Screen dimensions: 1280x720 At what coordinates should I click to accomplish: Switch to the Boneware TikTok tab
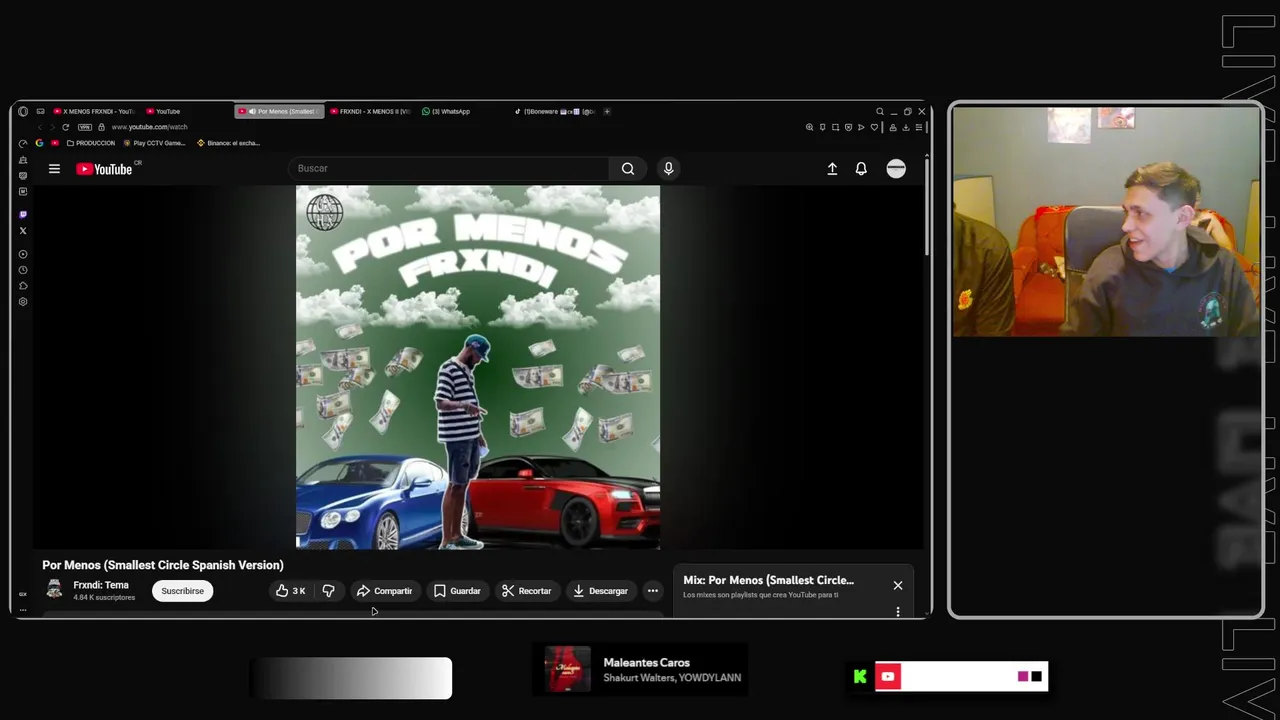coord(555,111)
